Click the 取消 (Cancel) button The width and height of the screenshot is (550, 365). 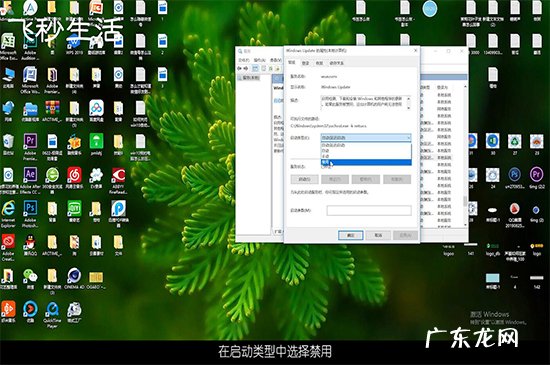click(378, 235)
